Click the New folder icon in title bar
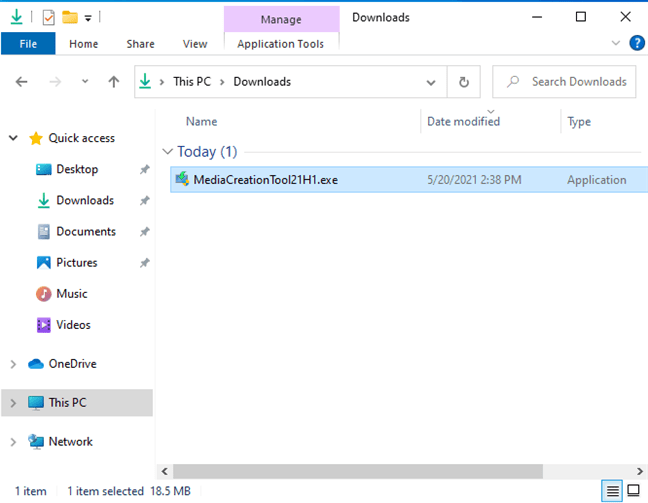 pyautogui.click(x=70, y=17)
